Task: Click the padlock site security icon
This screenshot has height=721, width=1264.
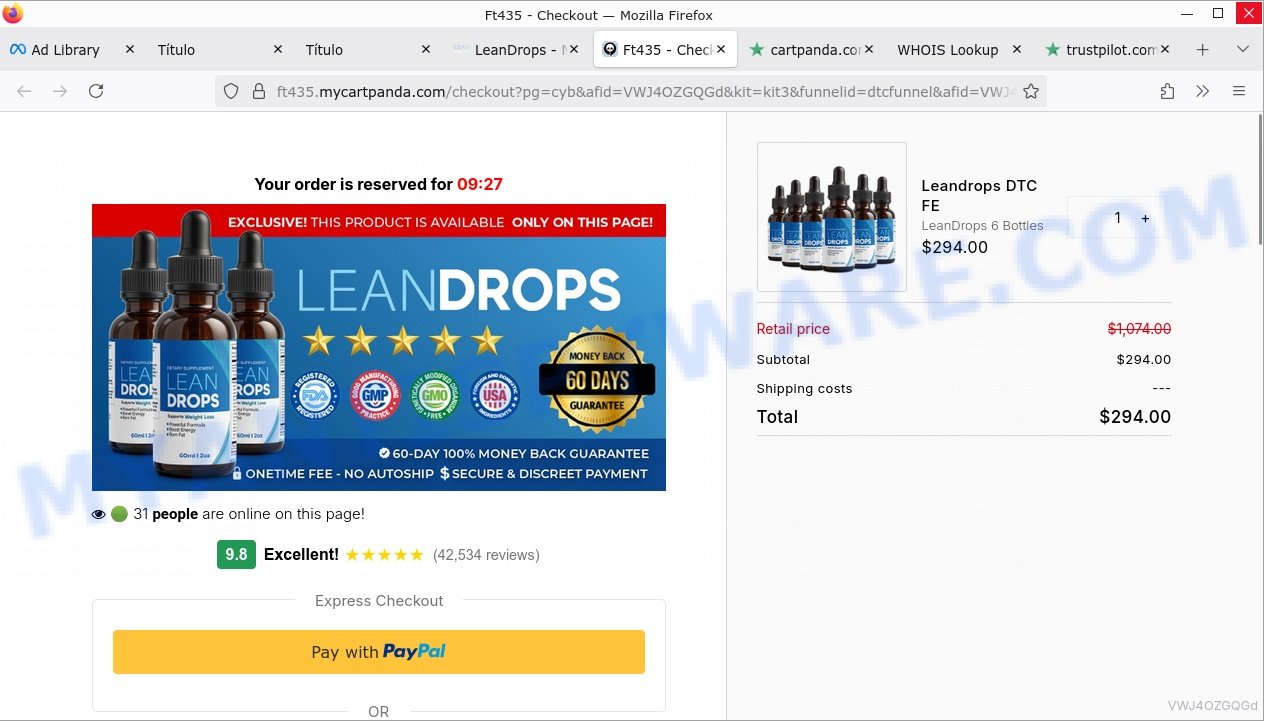Action: coord(258,91)
